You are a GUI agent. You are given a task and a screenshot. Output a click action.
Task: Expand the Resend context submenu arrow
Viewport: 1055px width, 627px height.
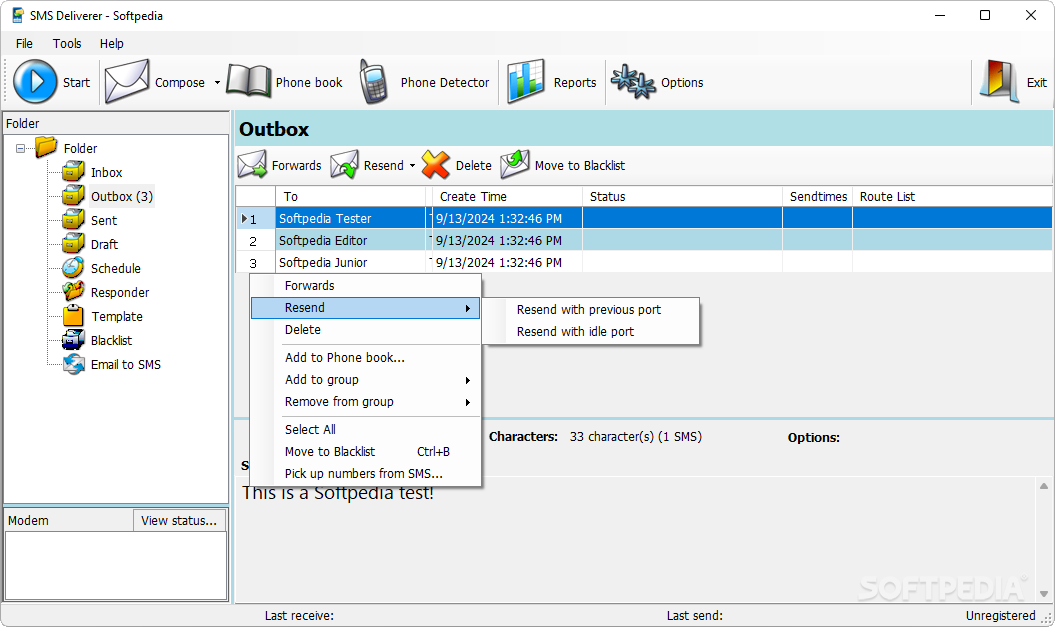pyautogui.click(x=468, y=308)
